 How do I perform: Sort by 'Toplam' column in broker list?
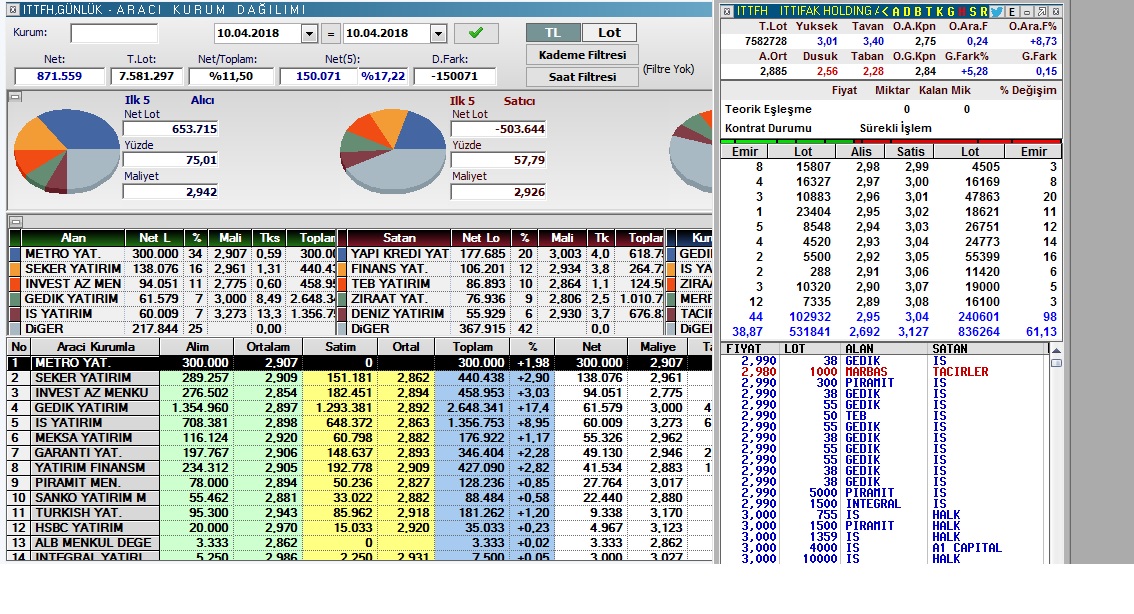click(472, 346)
